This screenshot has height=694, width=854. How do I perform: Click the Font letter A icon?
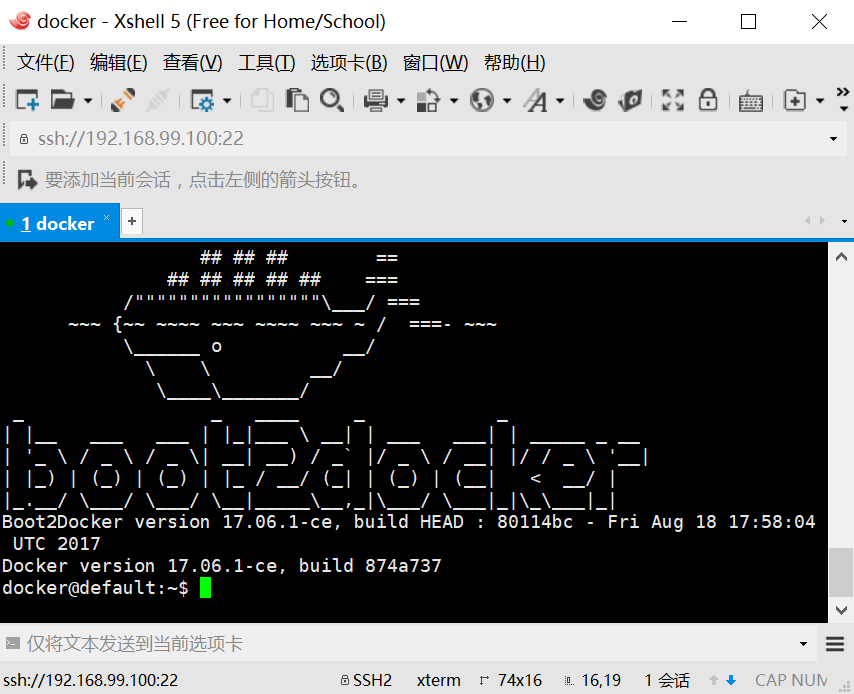tap(536, 100)
